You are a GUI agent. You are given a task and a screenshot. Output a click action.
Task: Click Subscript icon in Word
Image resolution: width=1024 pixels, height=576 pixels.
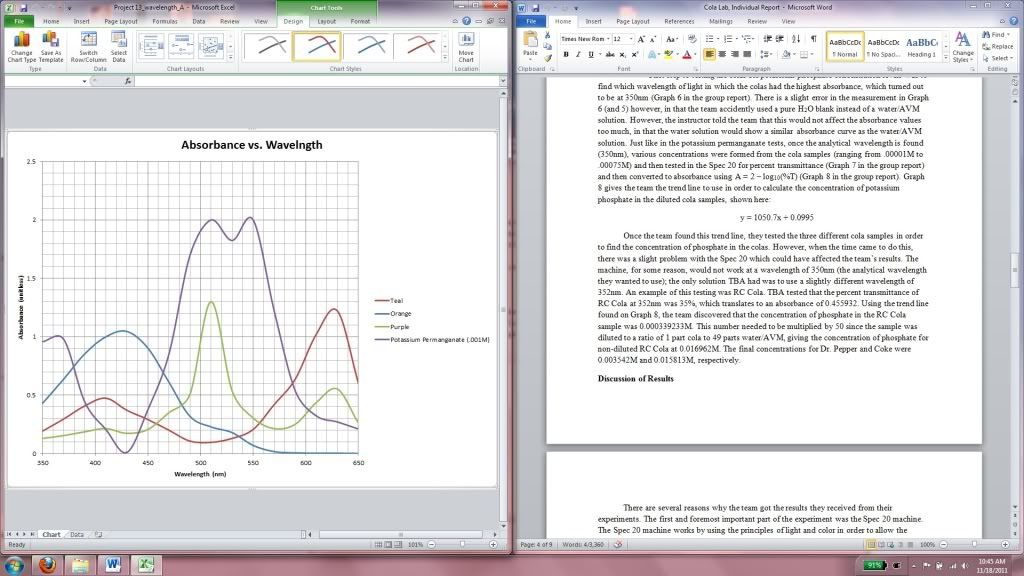point(622,54)
